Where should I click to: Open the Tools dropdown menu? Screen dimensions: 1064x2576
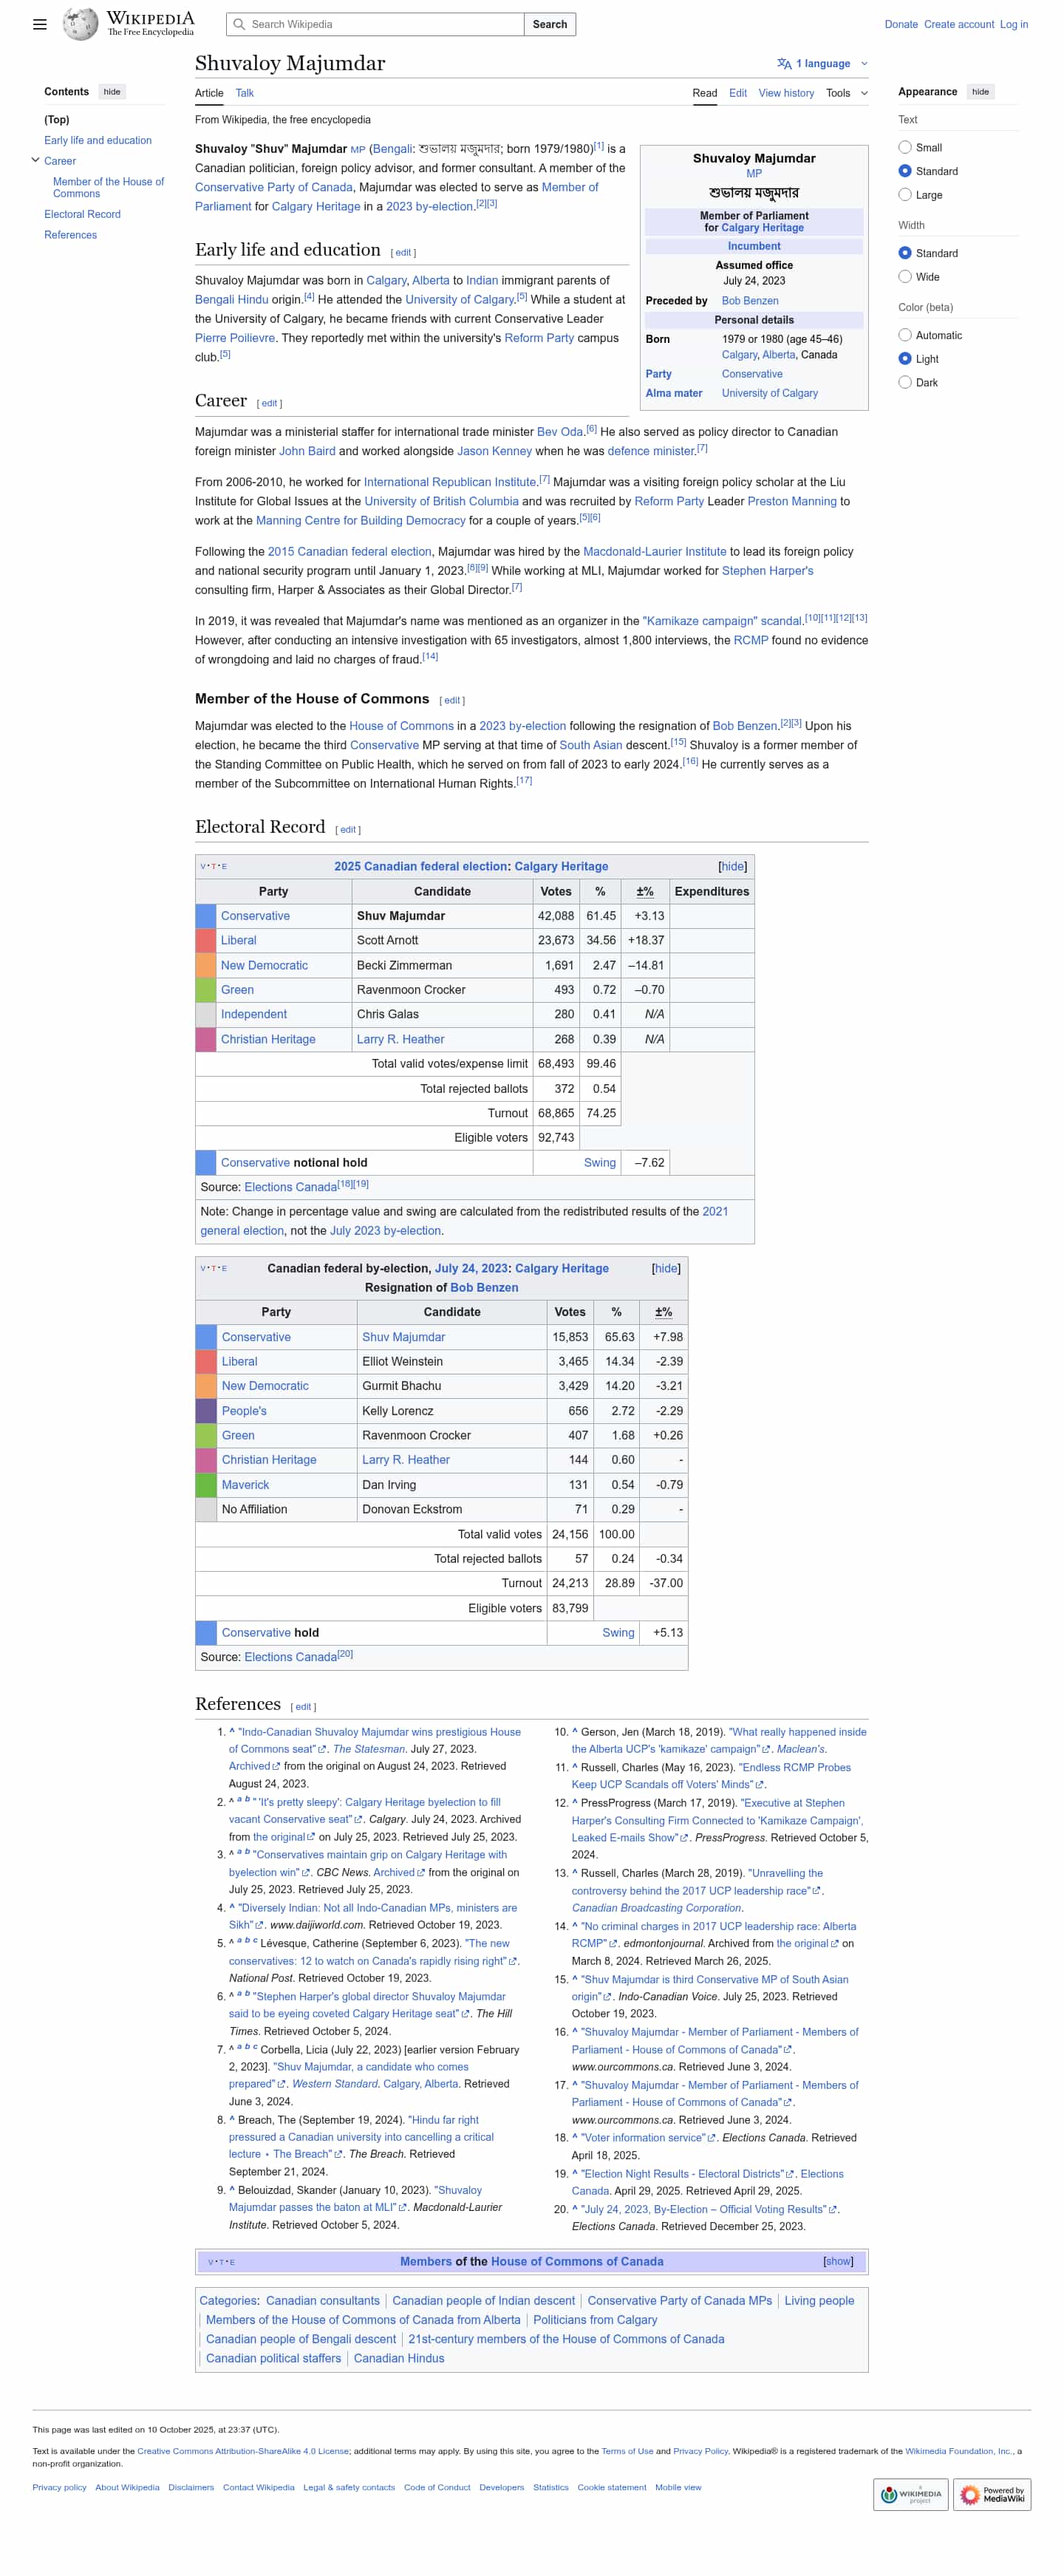point(846,93)
